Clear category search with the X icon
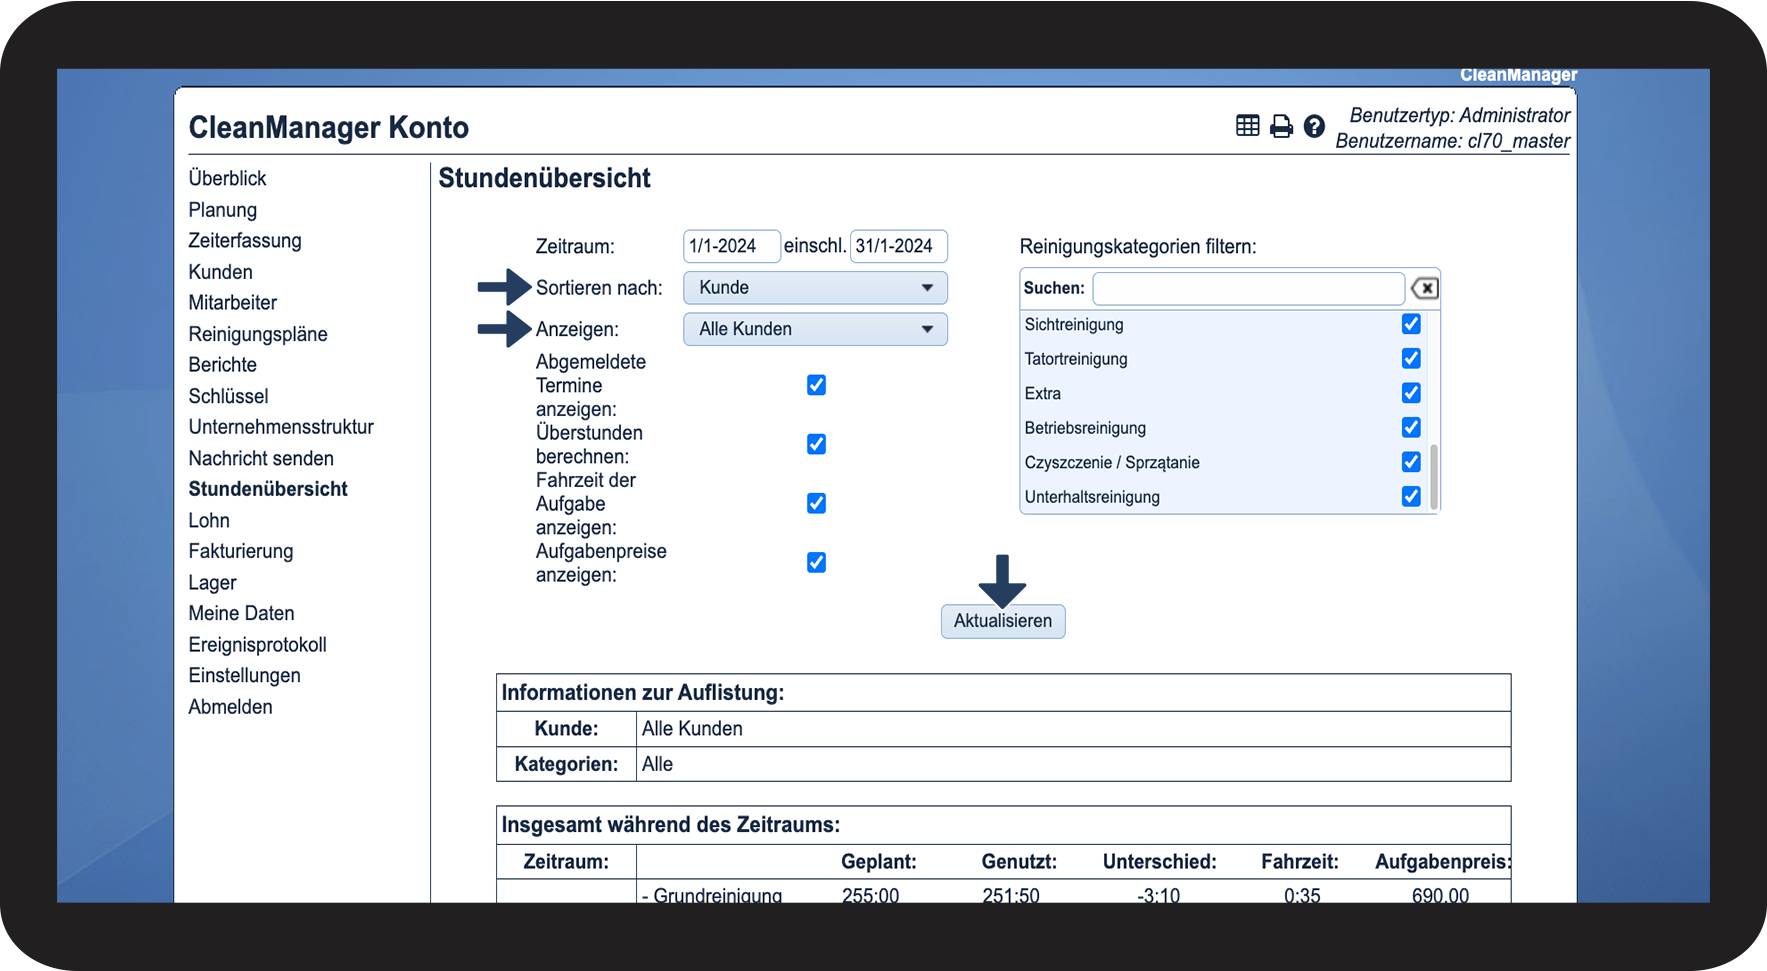This screenshot has height=971, width=1767. click(x=1425, y=289)
